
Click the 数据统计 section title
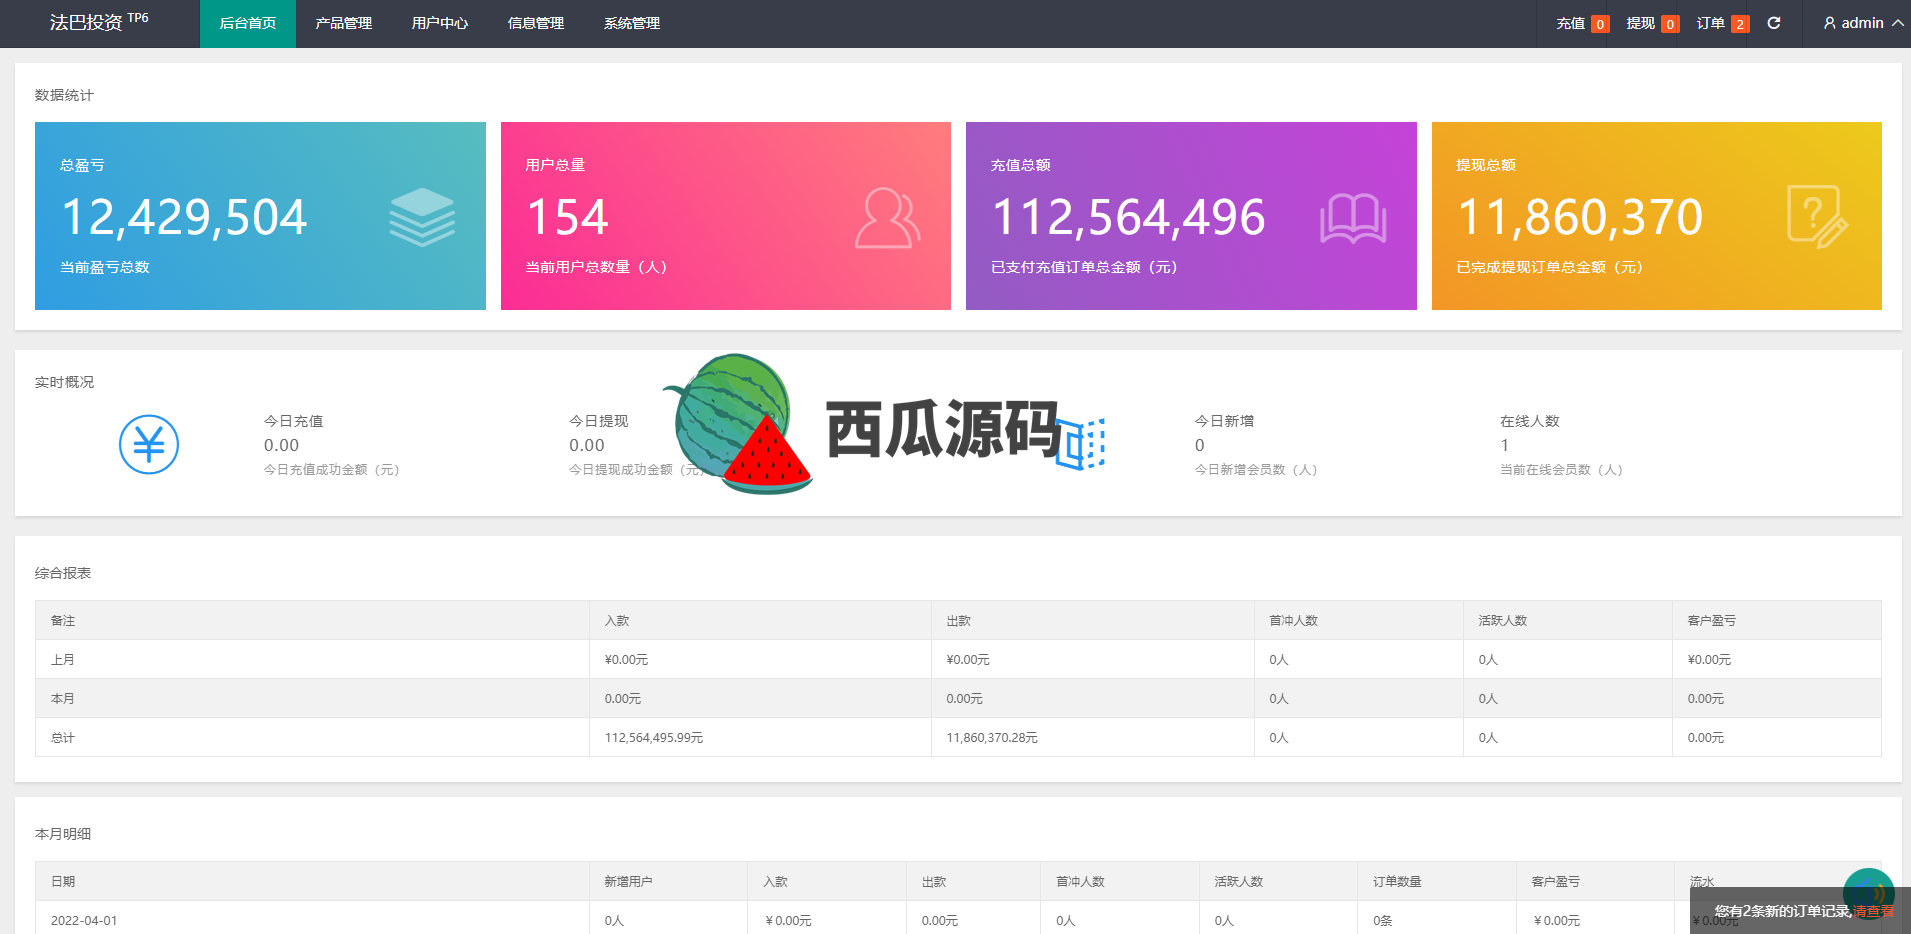[64, 95]
